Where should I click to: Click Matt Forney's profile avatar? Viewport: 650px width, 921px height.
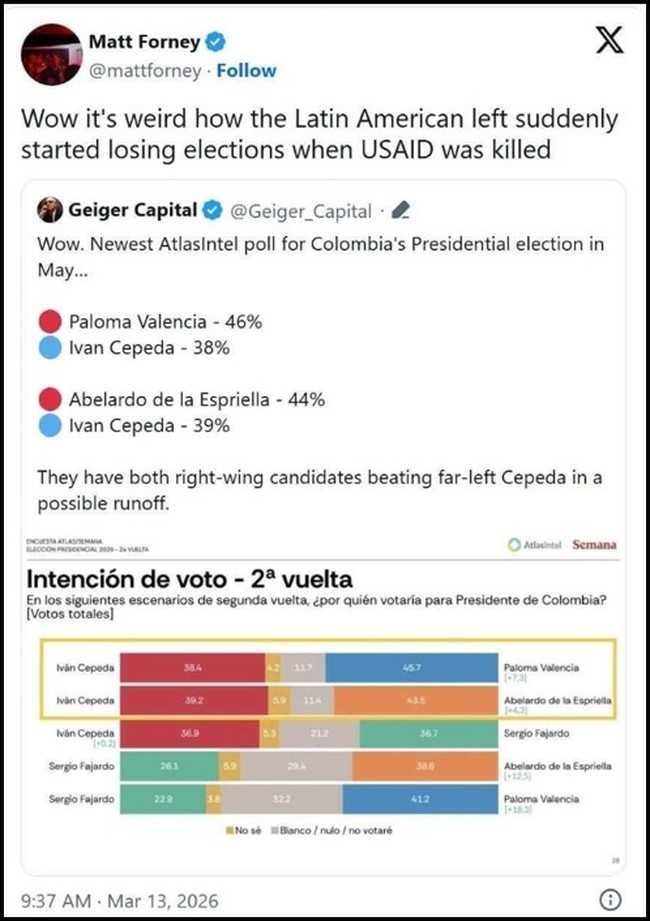click(x=50, y=55)
